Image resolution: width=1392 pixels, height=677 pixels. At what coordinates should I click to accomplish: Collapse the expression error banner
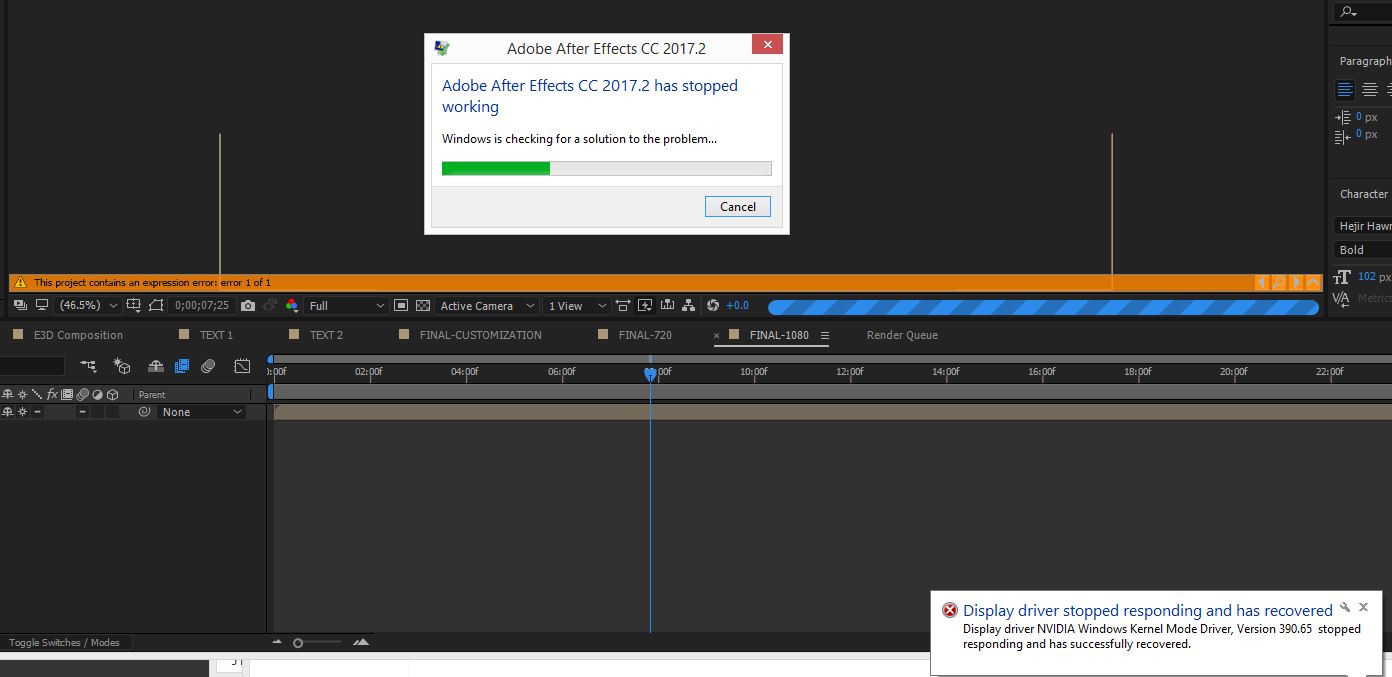pyautogui.click(x=1314, y=283)
